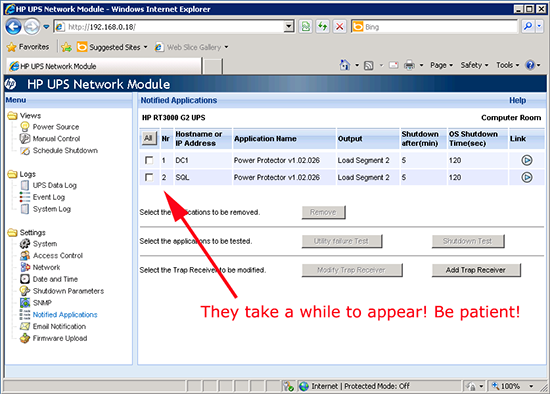The width and height of the screenshot is (550, 394).
Task: Click the browser Forward arrow button
Action: click(32, 27)
